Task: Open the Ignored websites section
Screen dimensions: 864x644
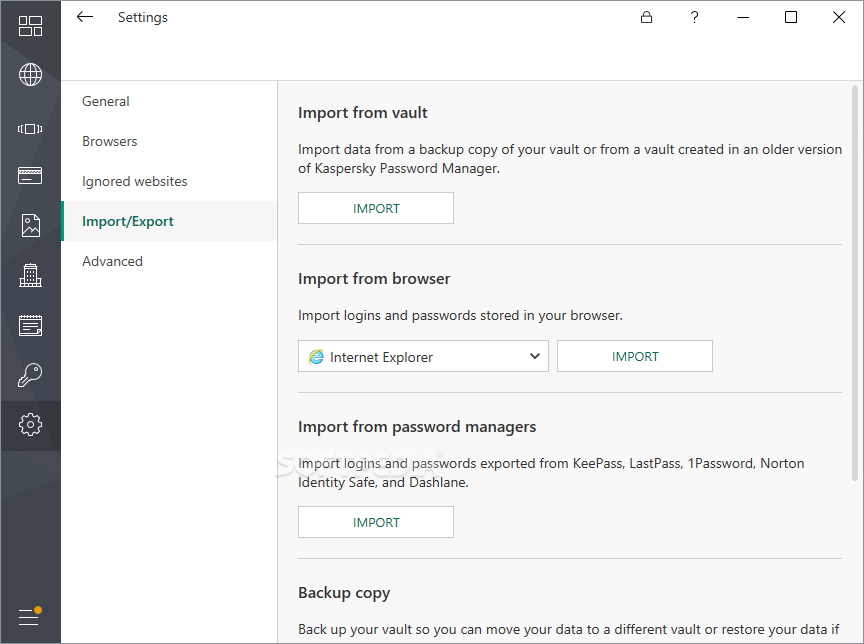Action: (169, 181)
